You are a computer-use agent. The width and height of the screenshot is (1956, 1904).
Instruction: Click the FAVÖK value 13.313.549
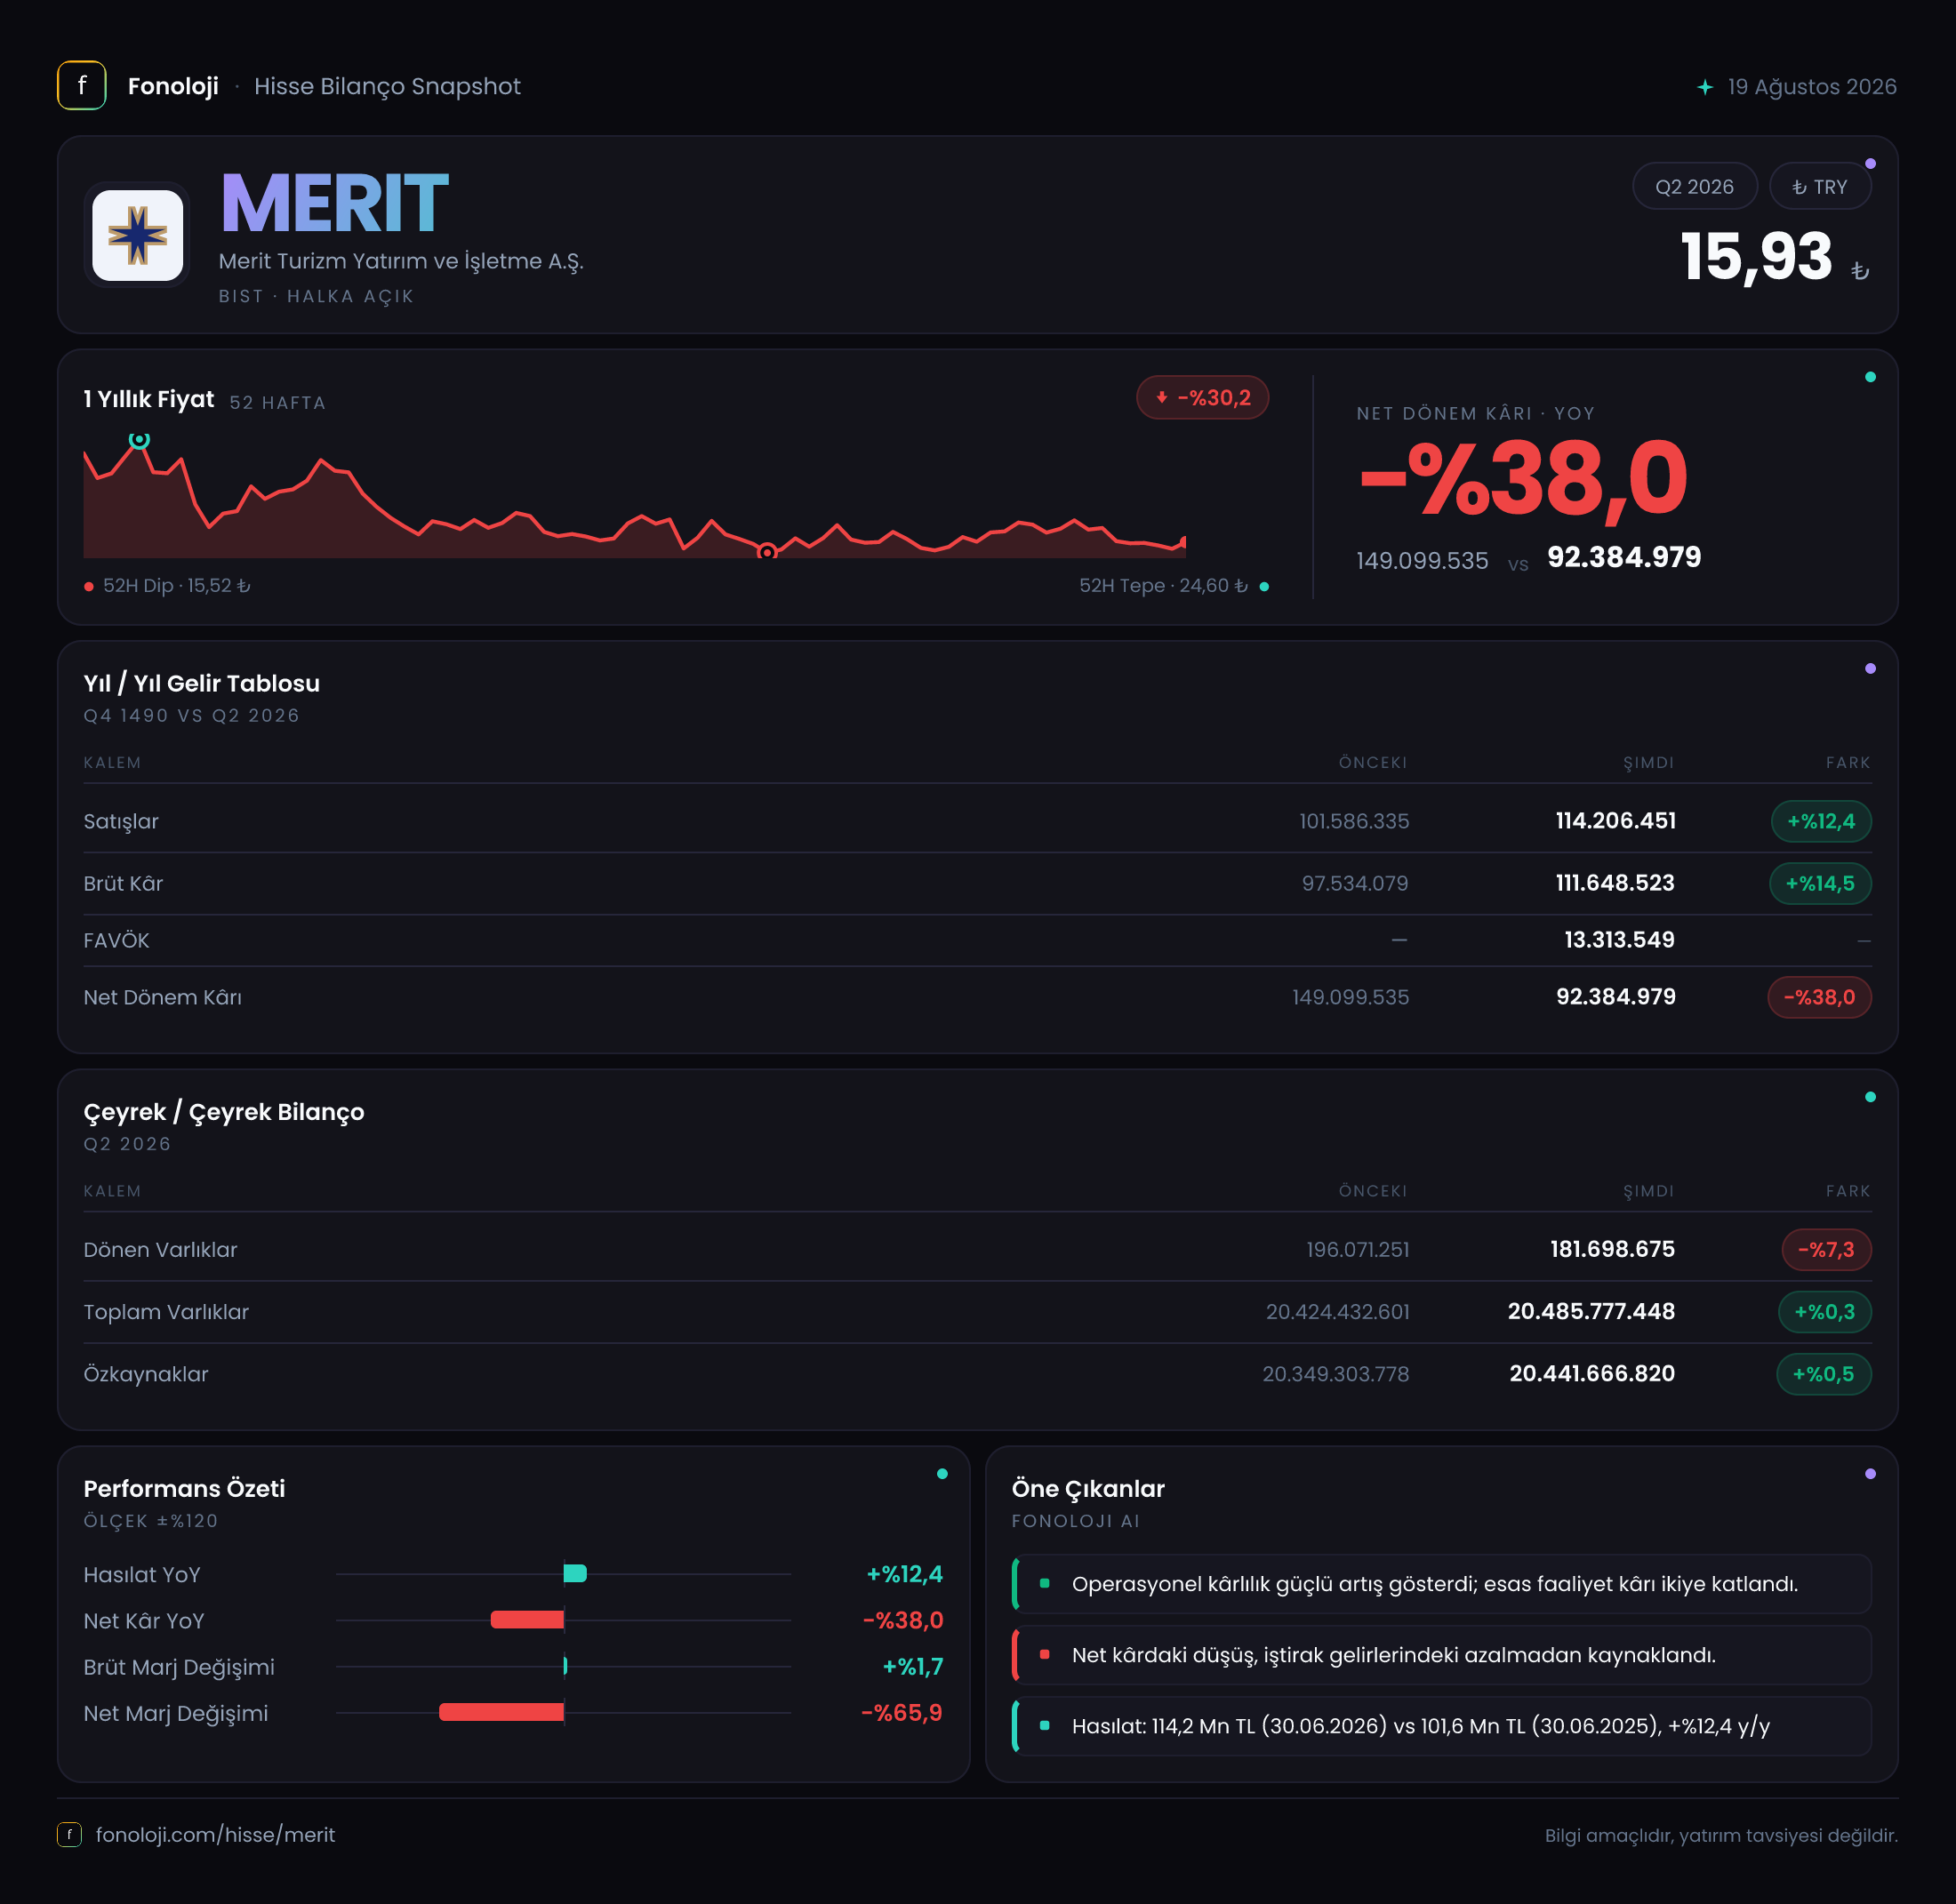point(1619,940)
